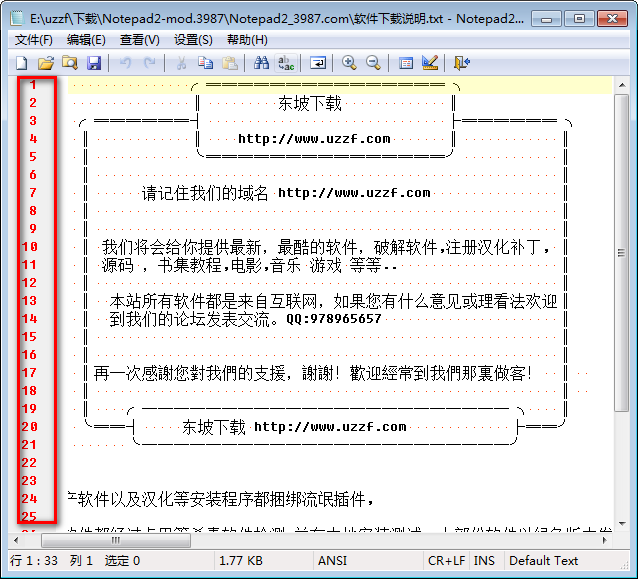Open a file with the folder icon
This screenshot has width=638, height=579.
(x=45, y=63)
